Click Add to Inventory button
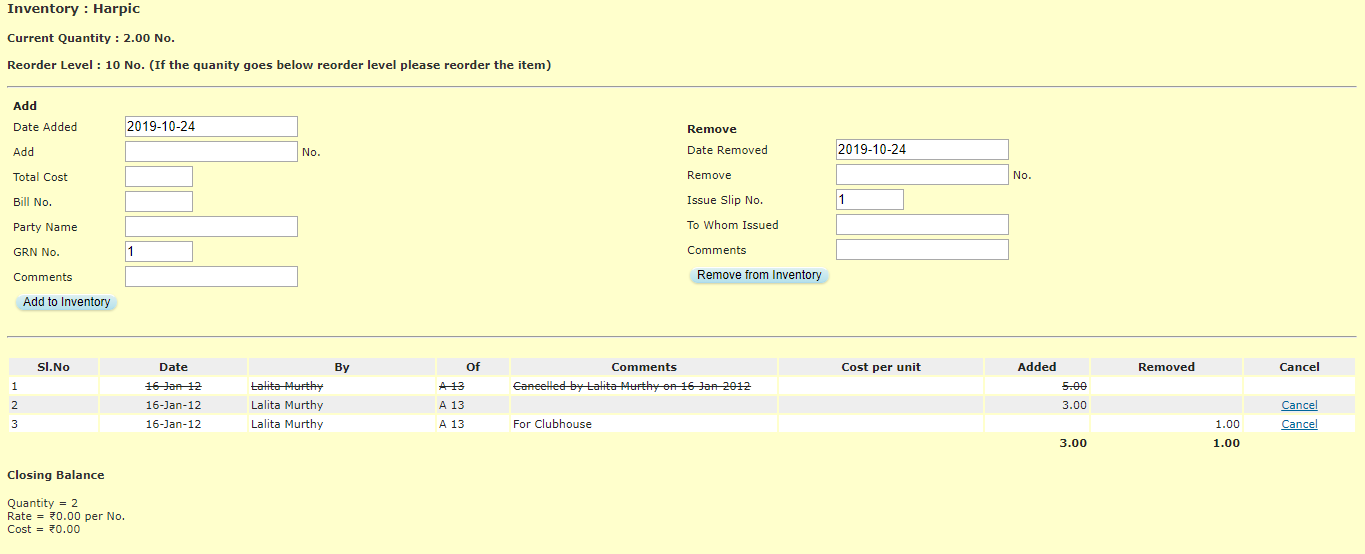 pyautogui.click(x=67, y=302)
